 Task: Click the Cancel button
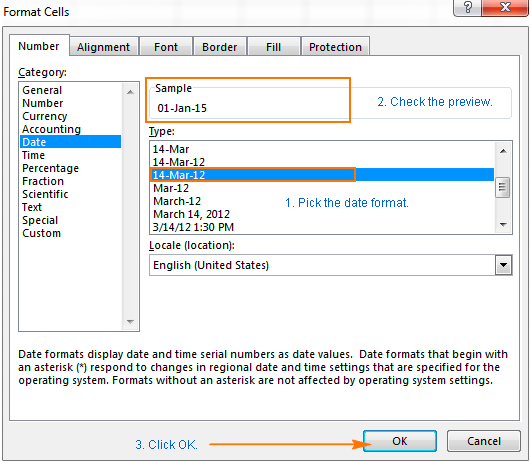coord(484,441)
